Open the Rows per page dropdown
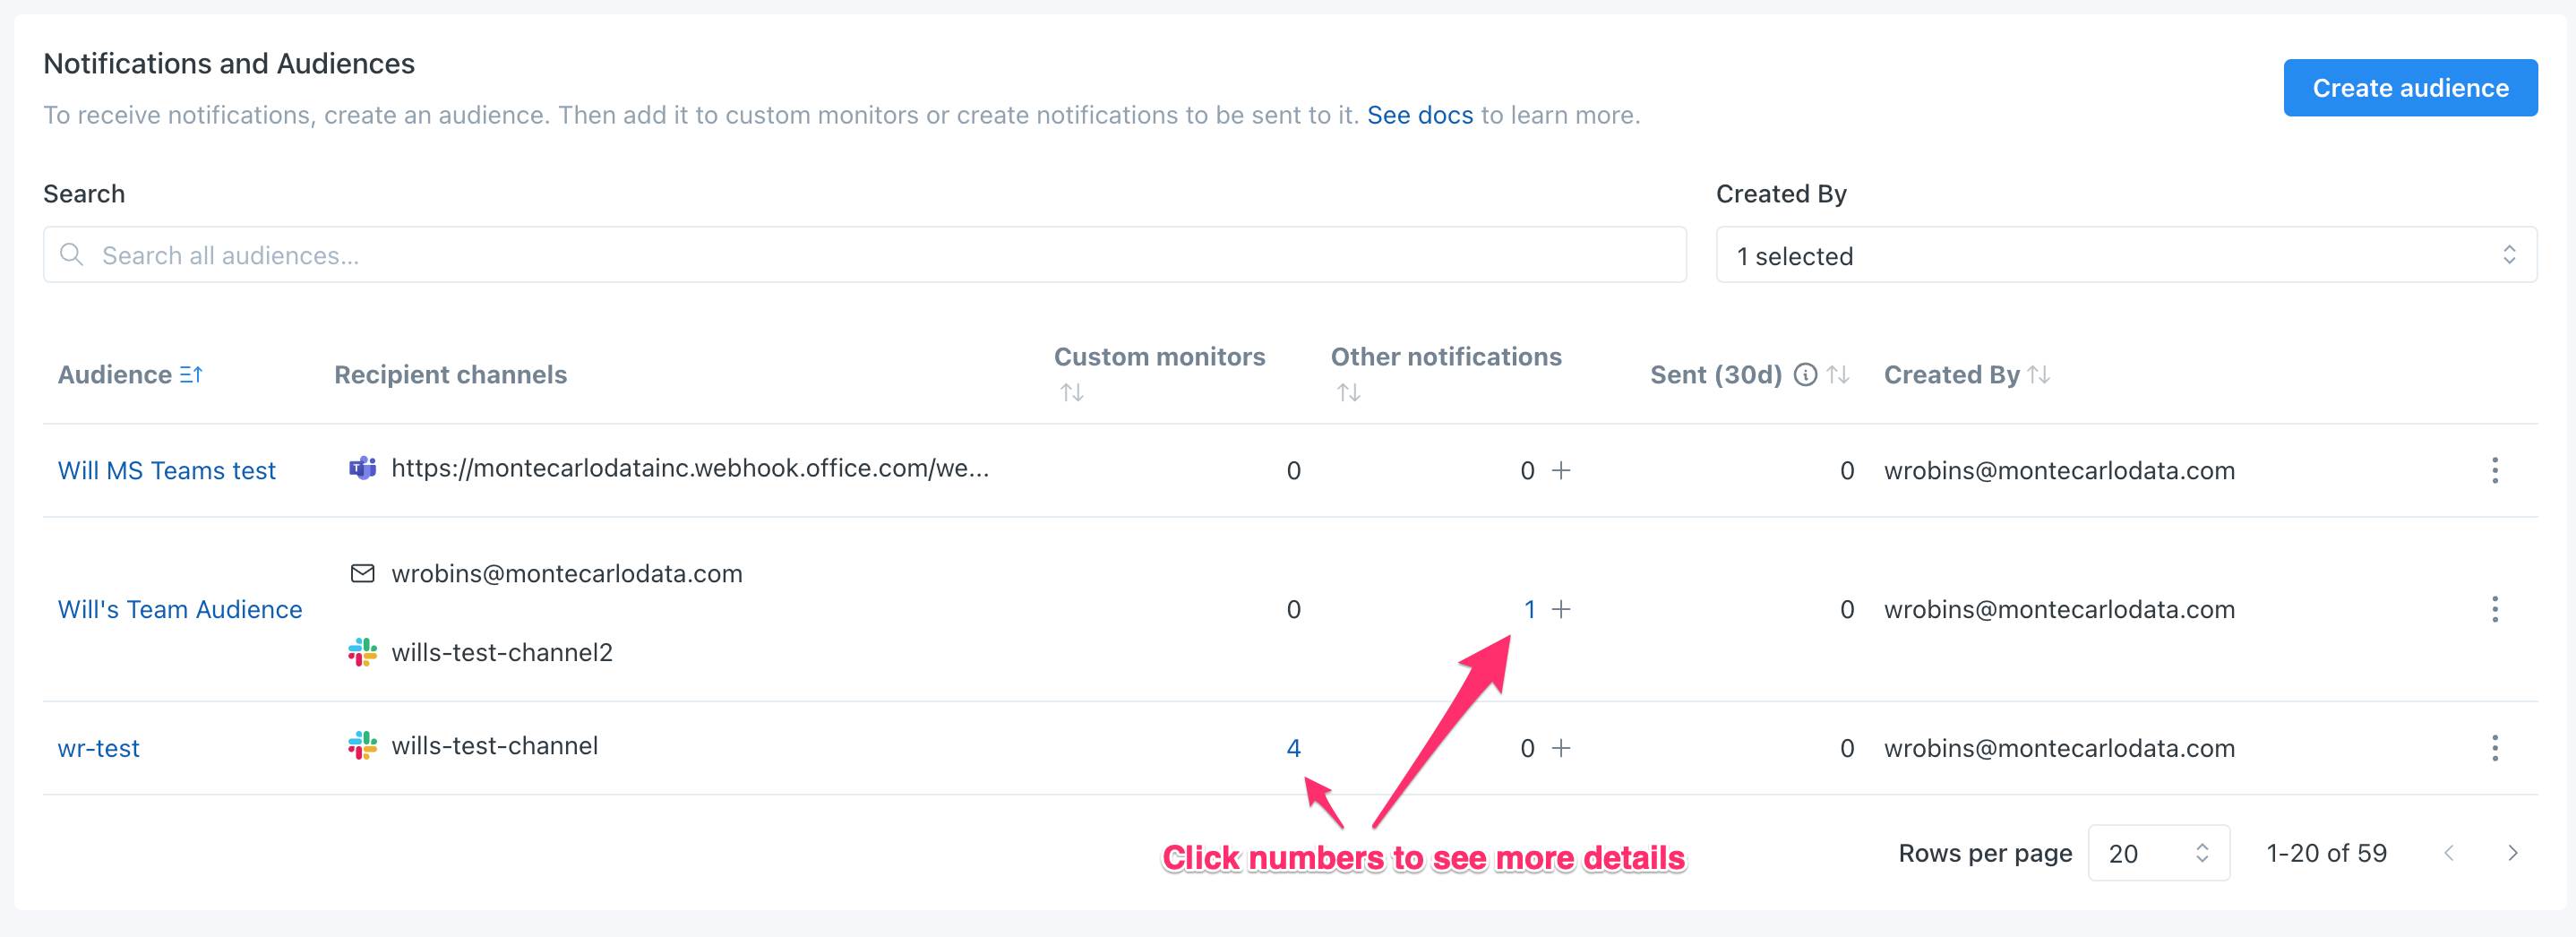The height and width of the screenshot is (937, 2576). (x=2158, y=853)
